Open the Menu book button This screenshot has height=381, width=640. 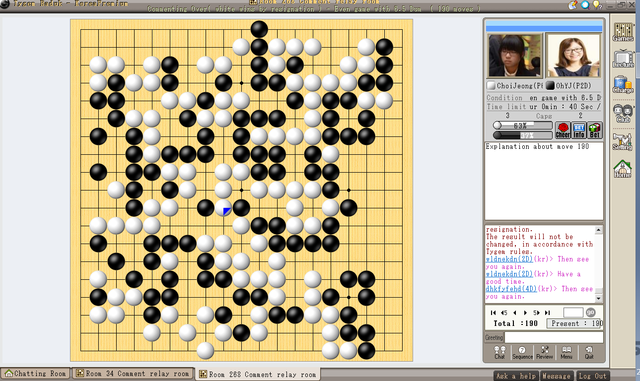point(567,352)
